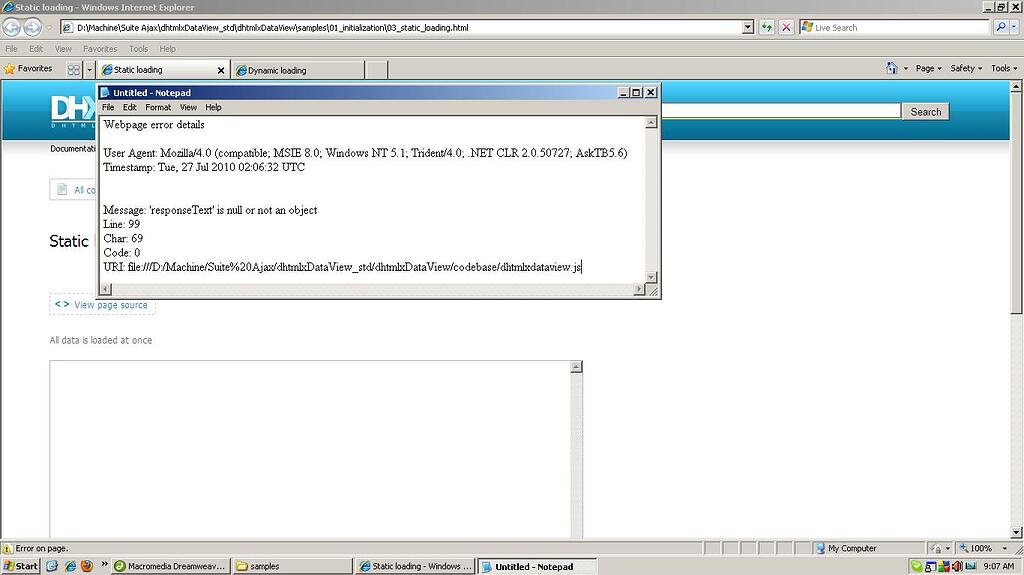The image size is (1024, 575).
Task: Open Notepad Help menu
Action: pos(214,107)
